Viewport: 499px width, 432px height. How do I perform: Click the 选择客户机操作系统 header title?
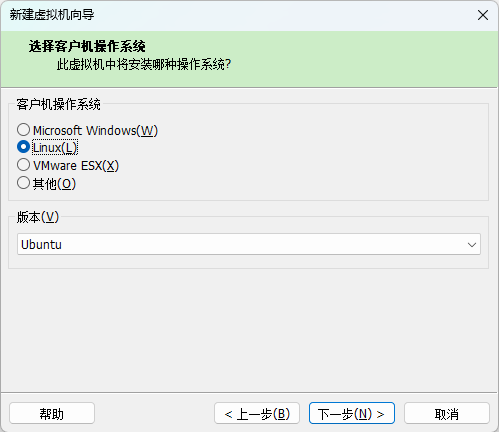point(87,46)
